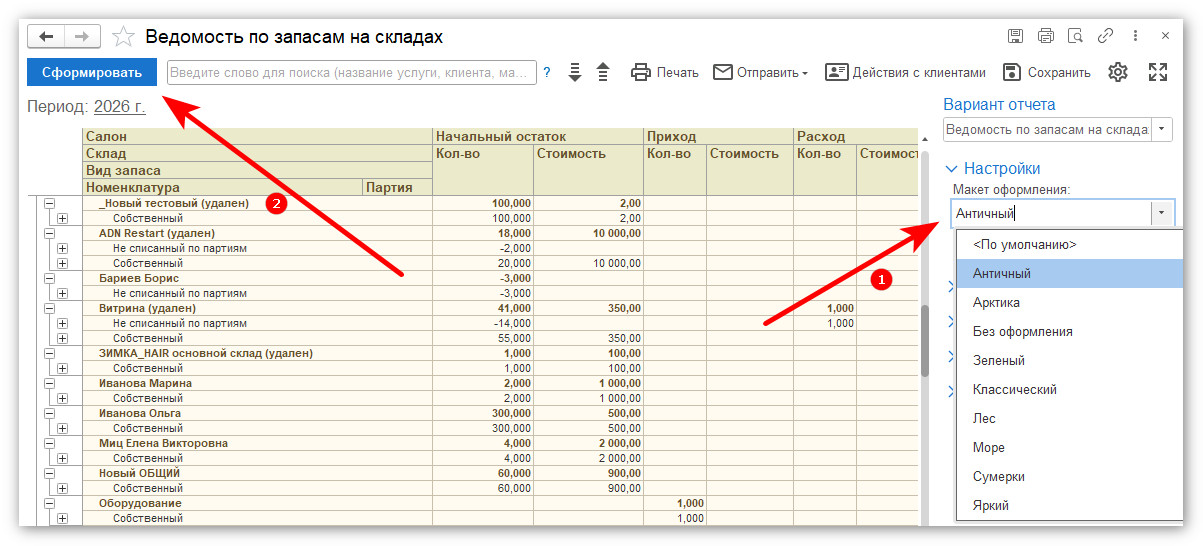The width and height of the screenshot is (1203, 546).
Task: Open the report variant dropdown arrow
Action: coord(1162,129)
